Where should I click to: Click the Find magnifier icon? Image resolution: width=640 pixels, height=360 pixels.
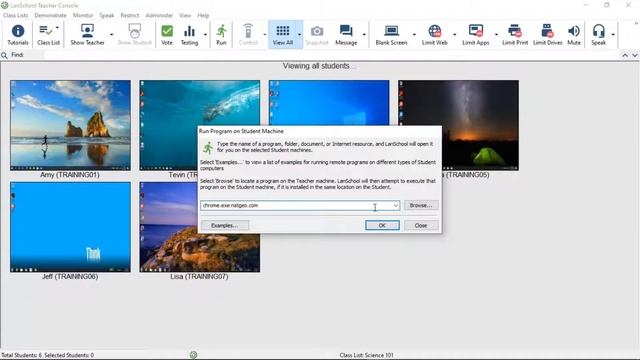click(4, 55)
